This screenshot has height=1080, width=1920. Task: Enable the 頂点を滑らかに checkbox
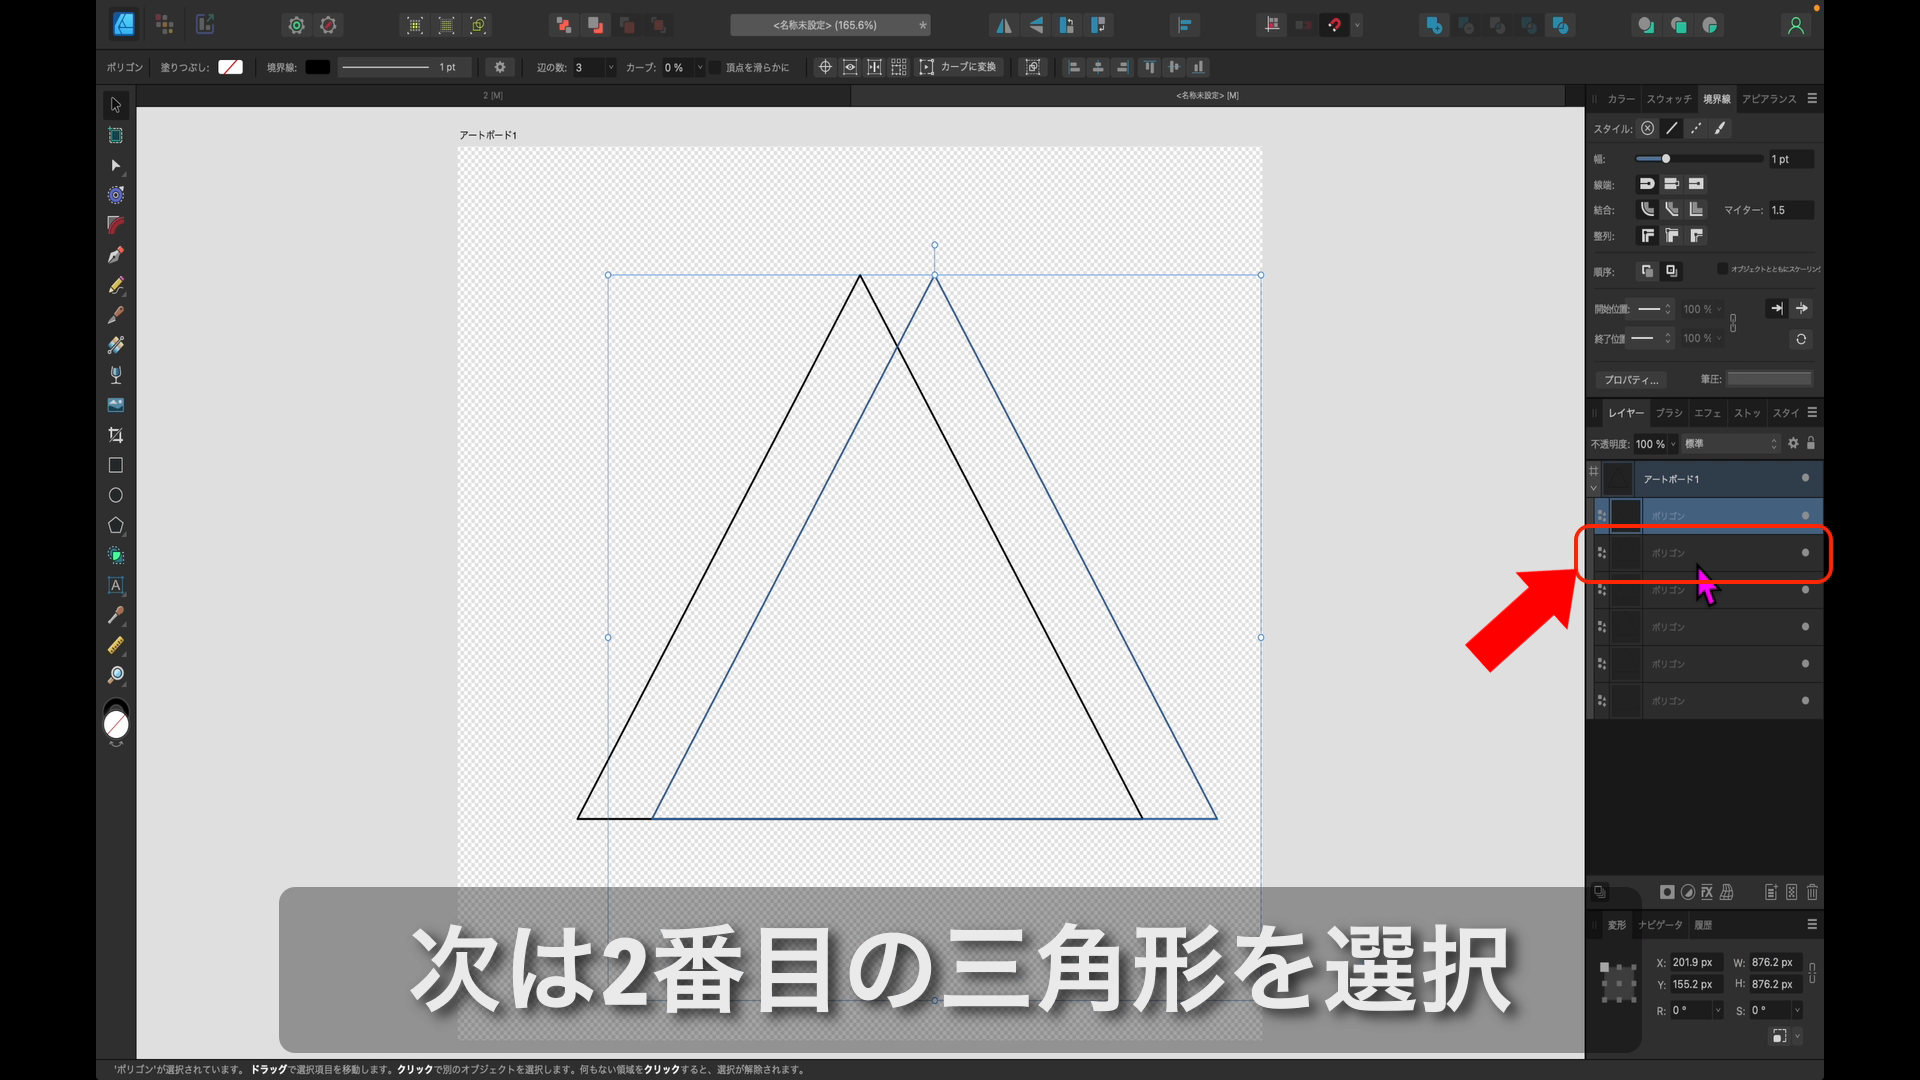714,67
